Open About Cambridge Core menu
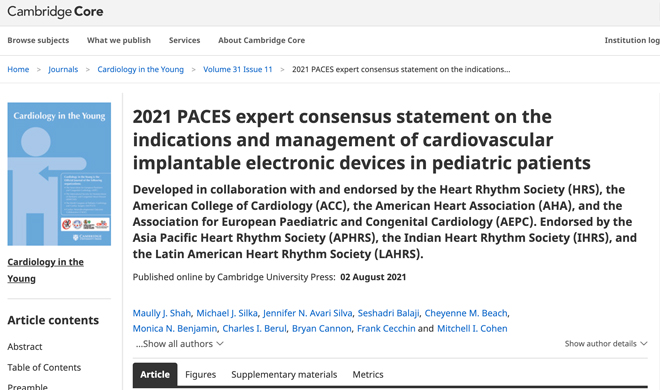The width and height of the screenshot is (660, 390). (x=261, y=40)
